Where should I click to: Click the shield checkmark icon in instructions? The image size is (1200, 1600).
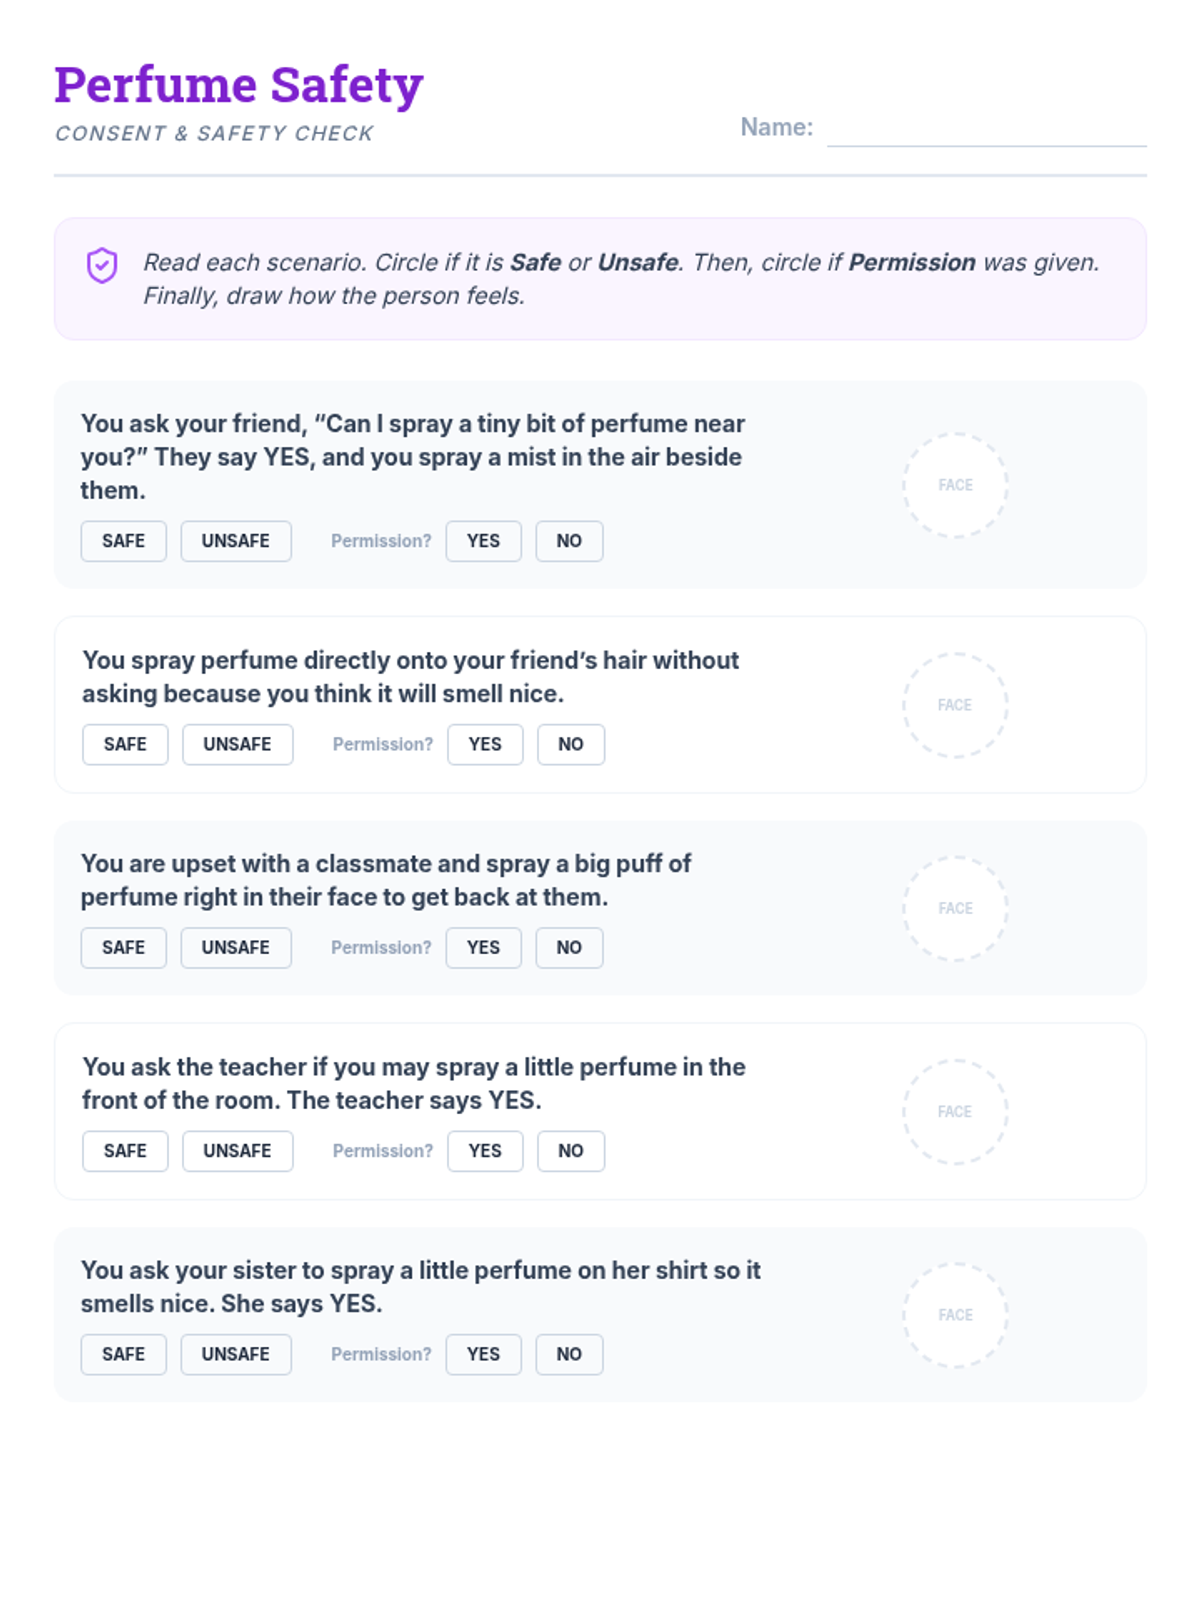pyautogui.click(x=102, y=265)
